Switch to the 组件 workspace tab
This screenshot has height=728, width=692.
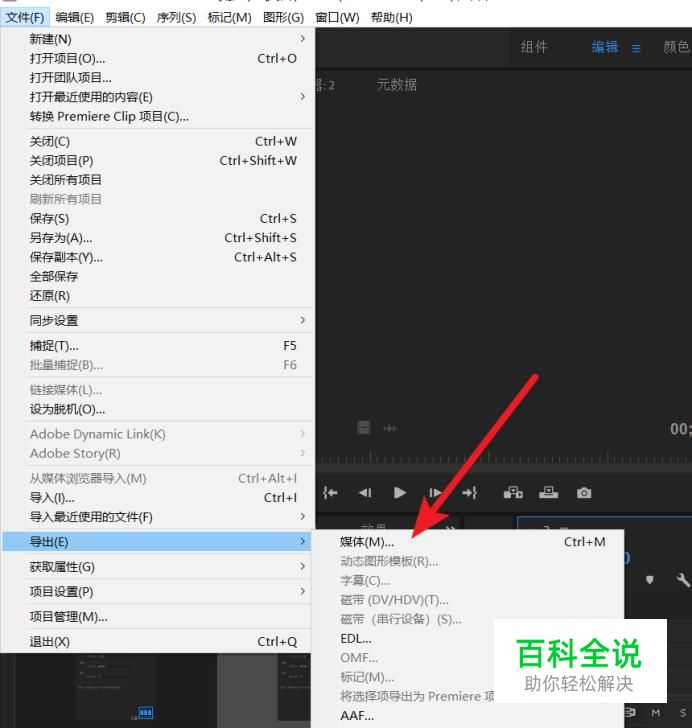(x=534, y=47)
